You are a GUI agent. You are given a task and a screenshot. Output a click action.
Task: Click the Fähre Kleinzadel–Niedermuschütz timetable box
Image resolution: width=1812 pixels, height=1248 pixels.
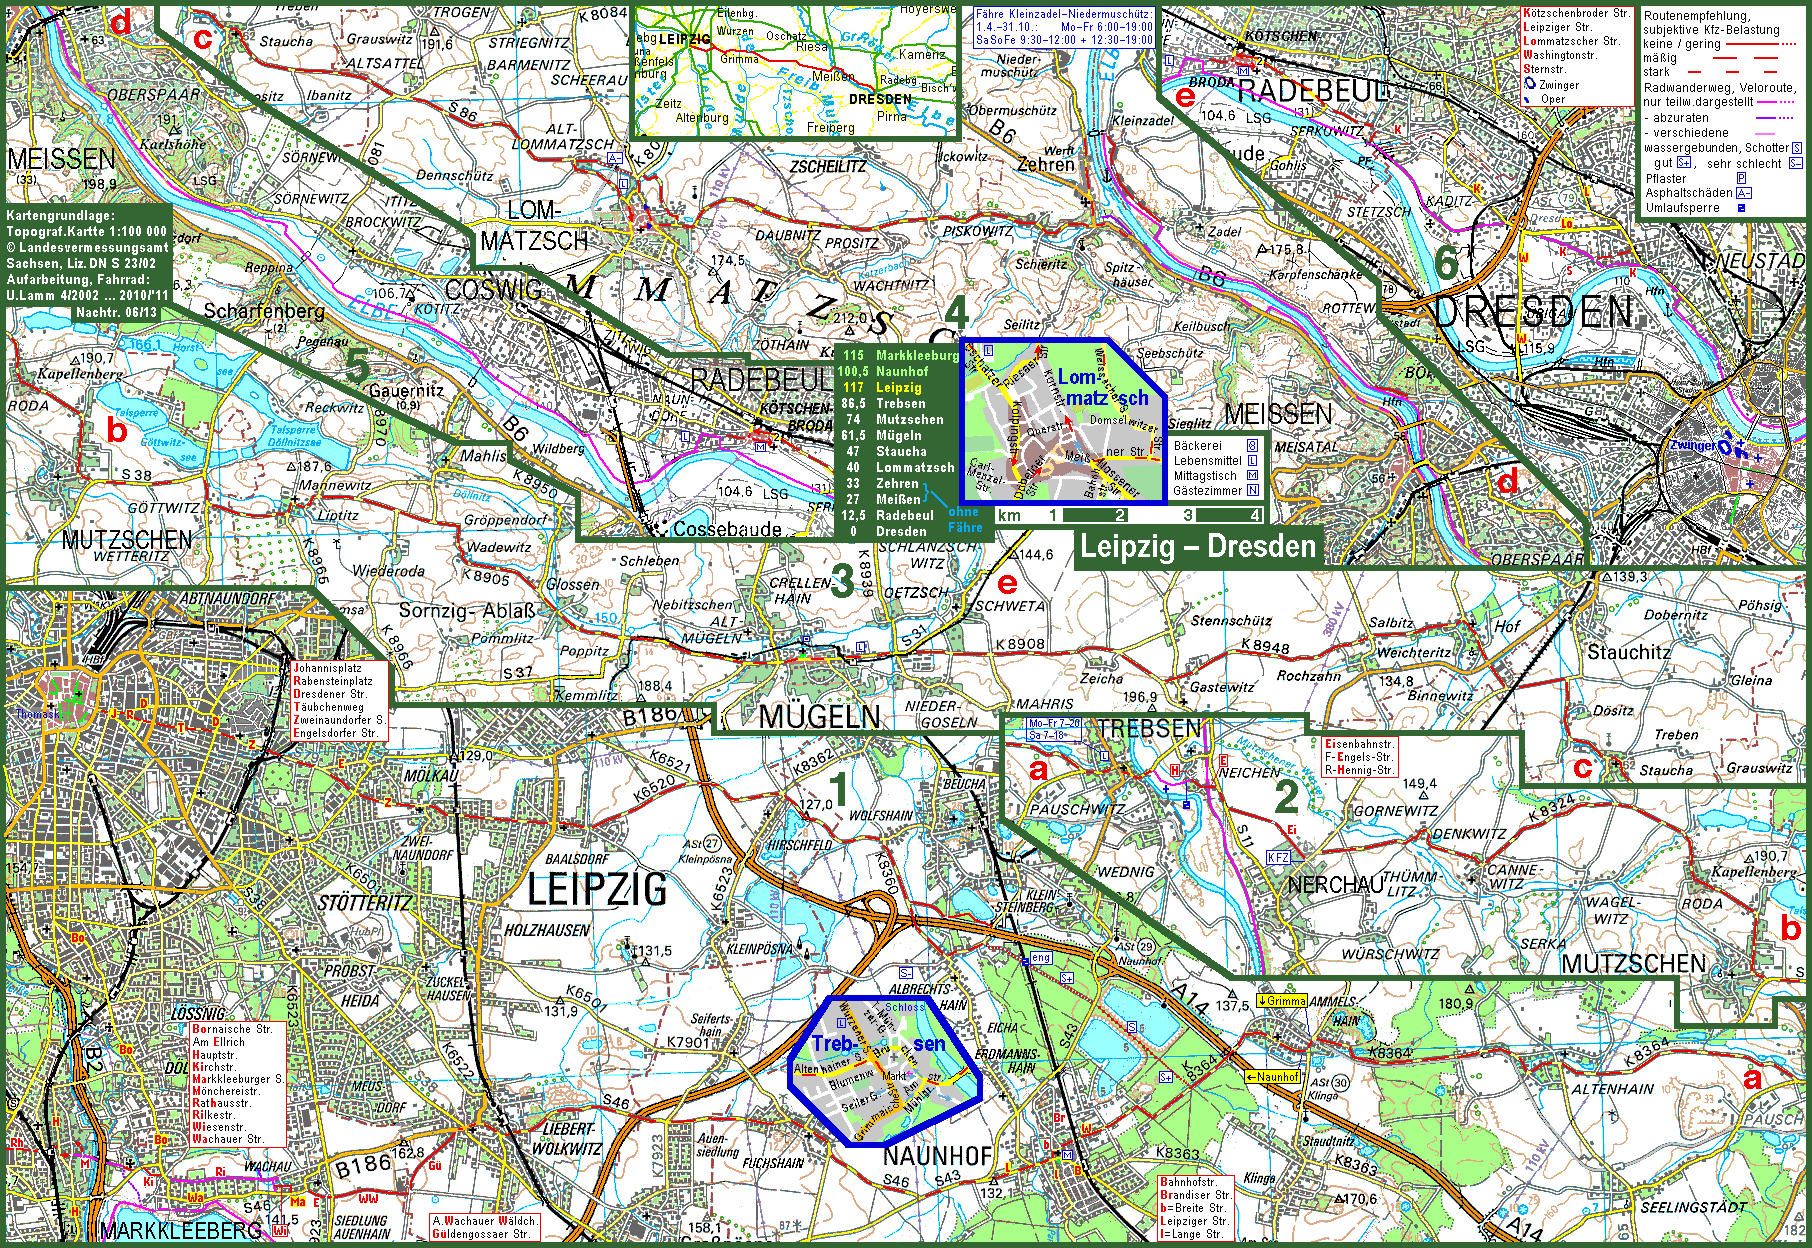[x=1064, y=27]
